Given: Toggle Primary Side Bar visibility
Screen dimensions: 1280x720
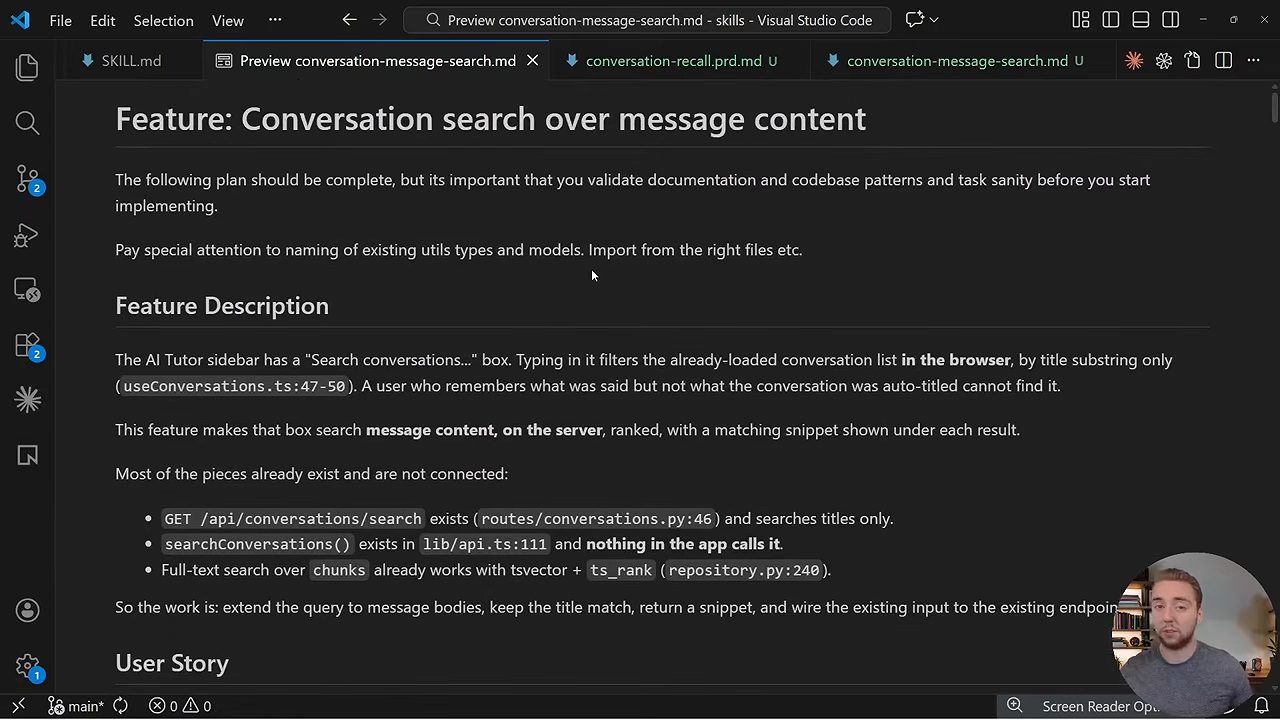Looking at the screenshot, I should [x=1111, y=20].
